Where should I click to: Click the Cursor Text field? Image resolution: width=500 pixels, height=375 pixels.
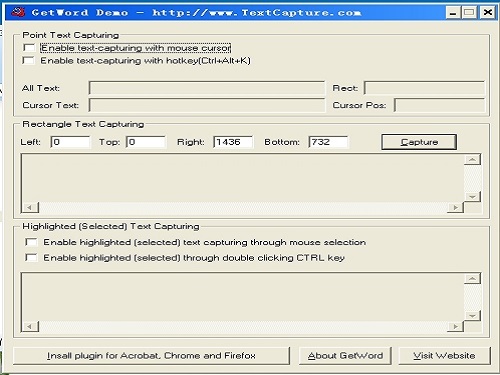tap(207, 105)
